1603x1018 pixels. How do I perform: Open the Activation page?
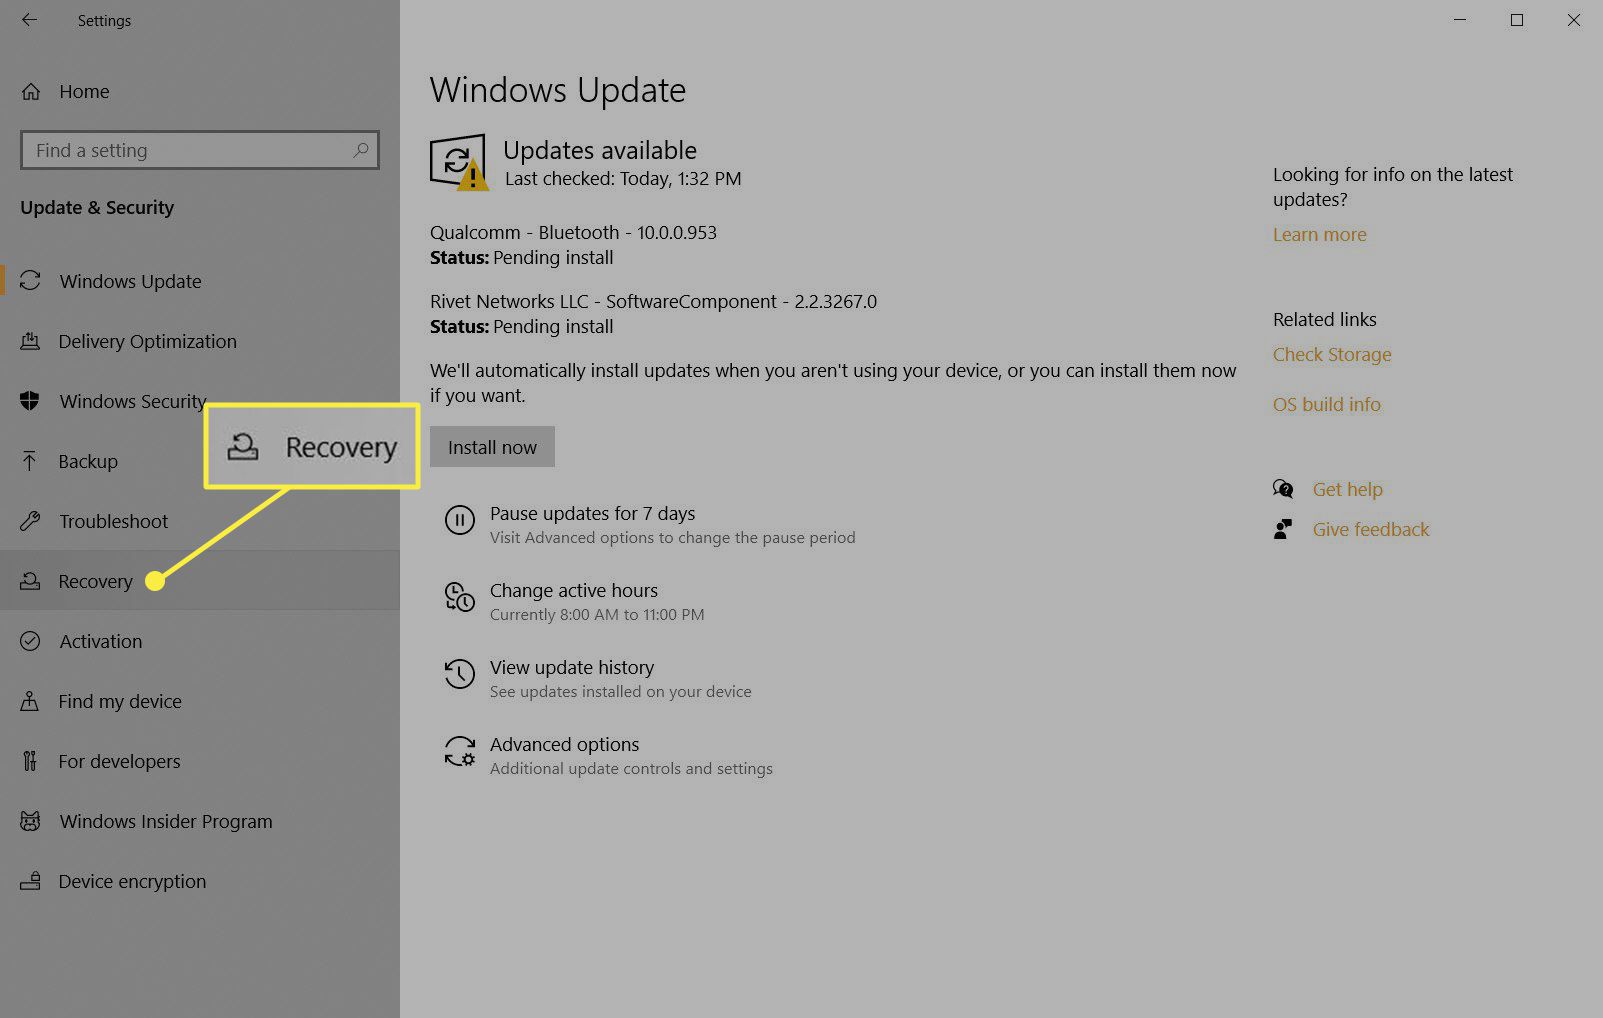click(x=200, y=641)
